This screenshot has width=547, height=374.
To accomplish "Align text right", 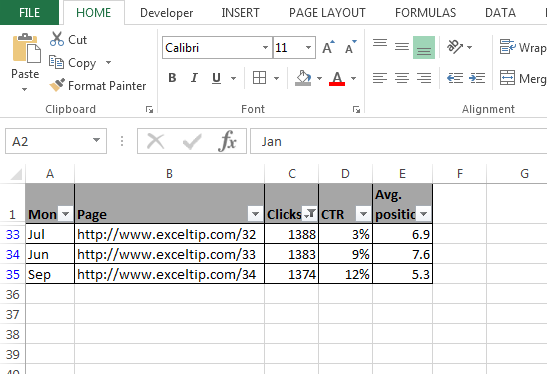I will (424, 78).
